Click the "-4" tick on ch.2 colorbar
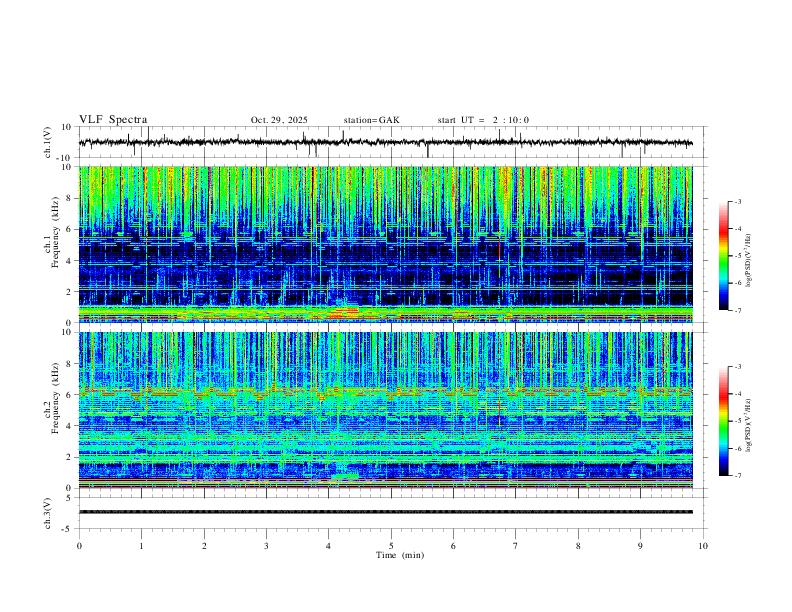 pos(738,394)
